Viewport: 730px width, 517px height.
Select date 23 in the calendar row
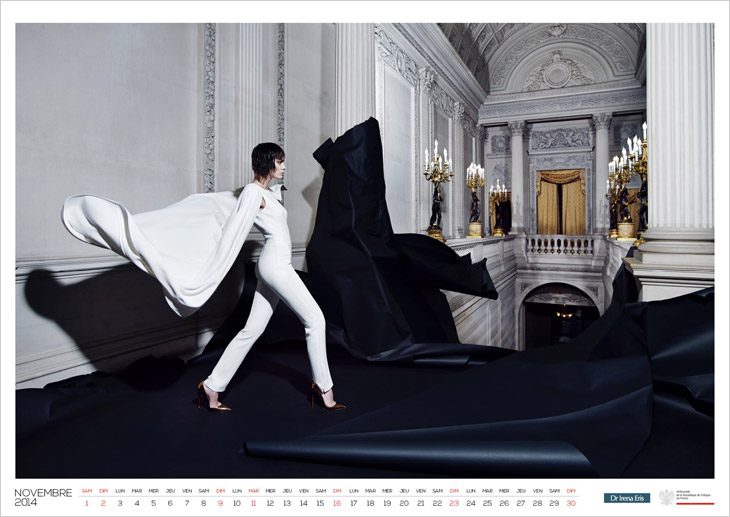[x=454, y=503]
